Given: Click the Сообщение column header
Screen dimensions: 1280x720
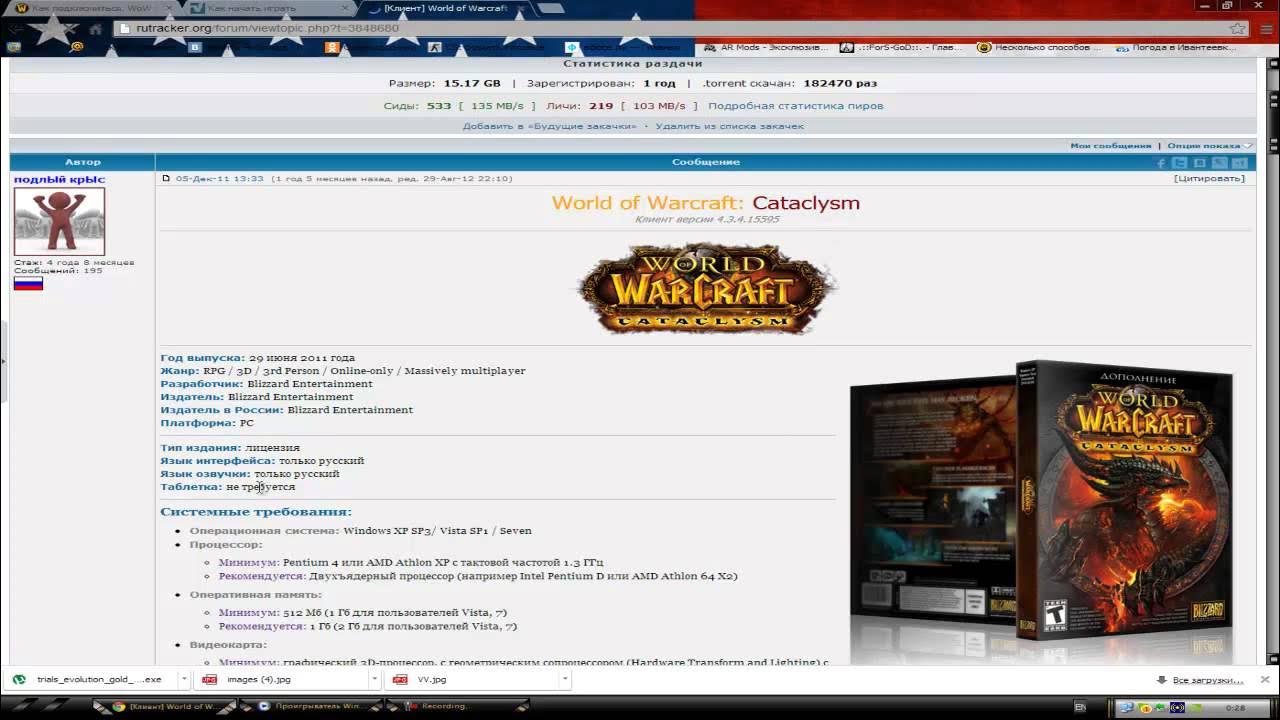Looking at the screenshot, I should click(706, 162).
